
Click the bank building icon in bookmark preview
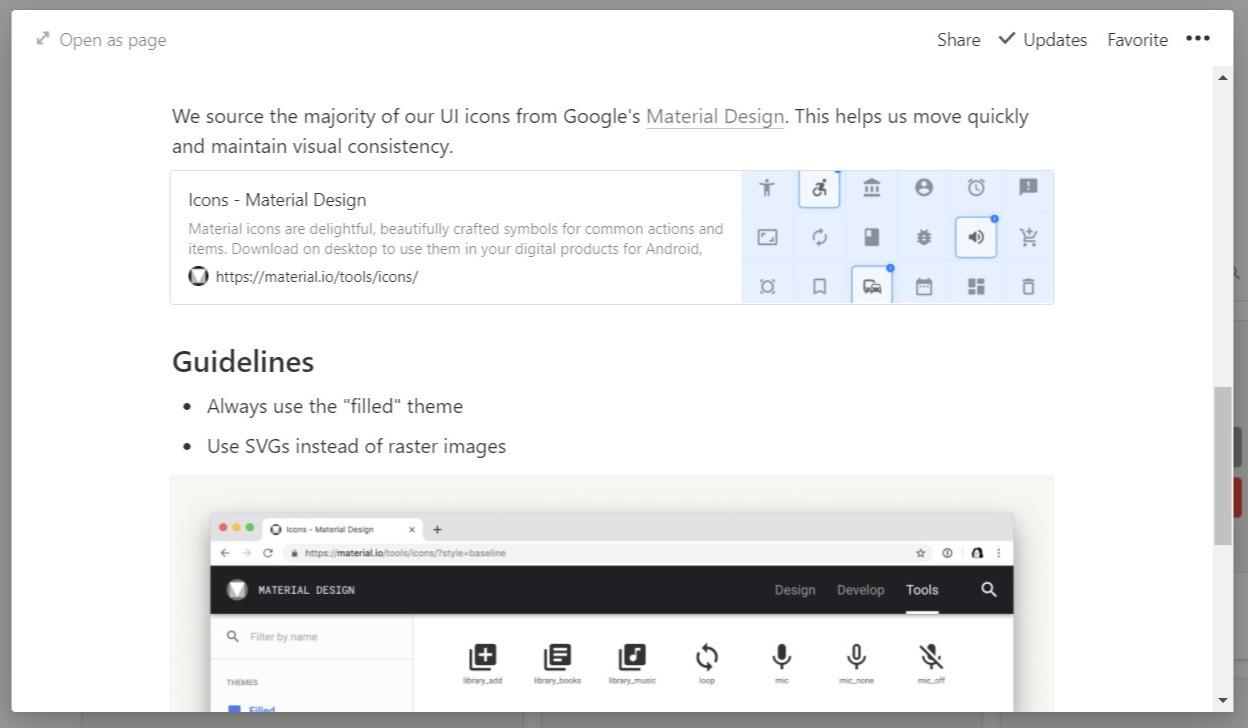[872, 187]
